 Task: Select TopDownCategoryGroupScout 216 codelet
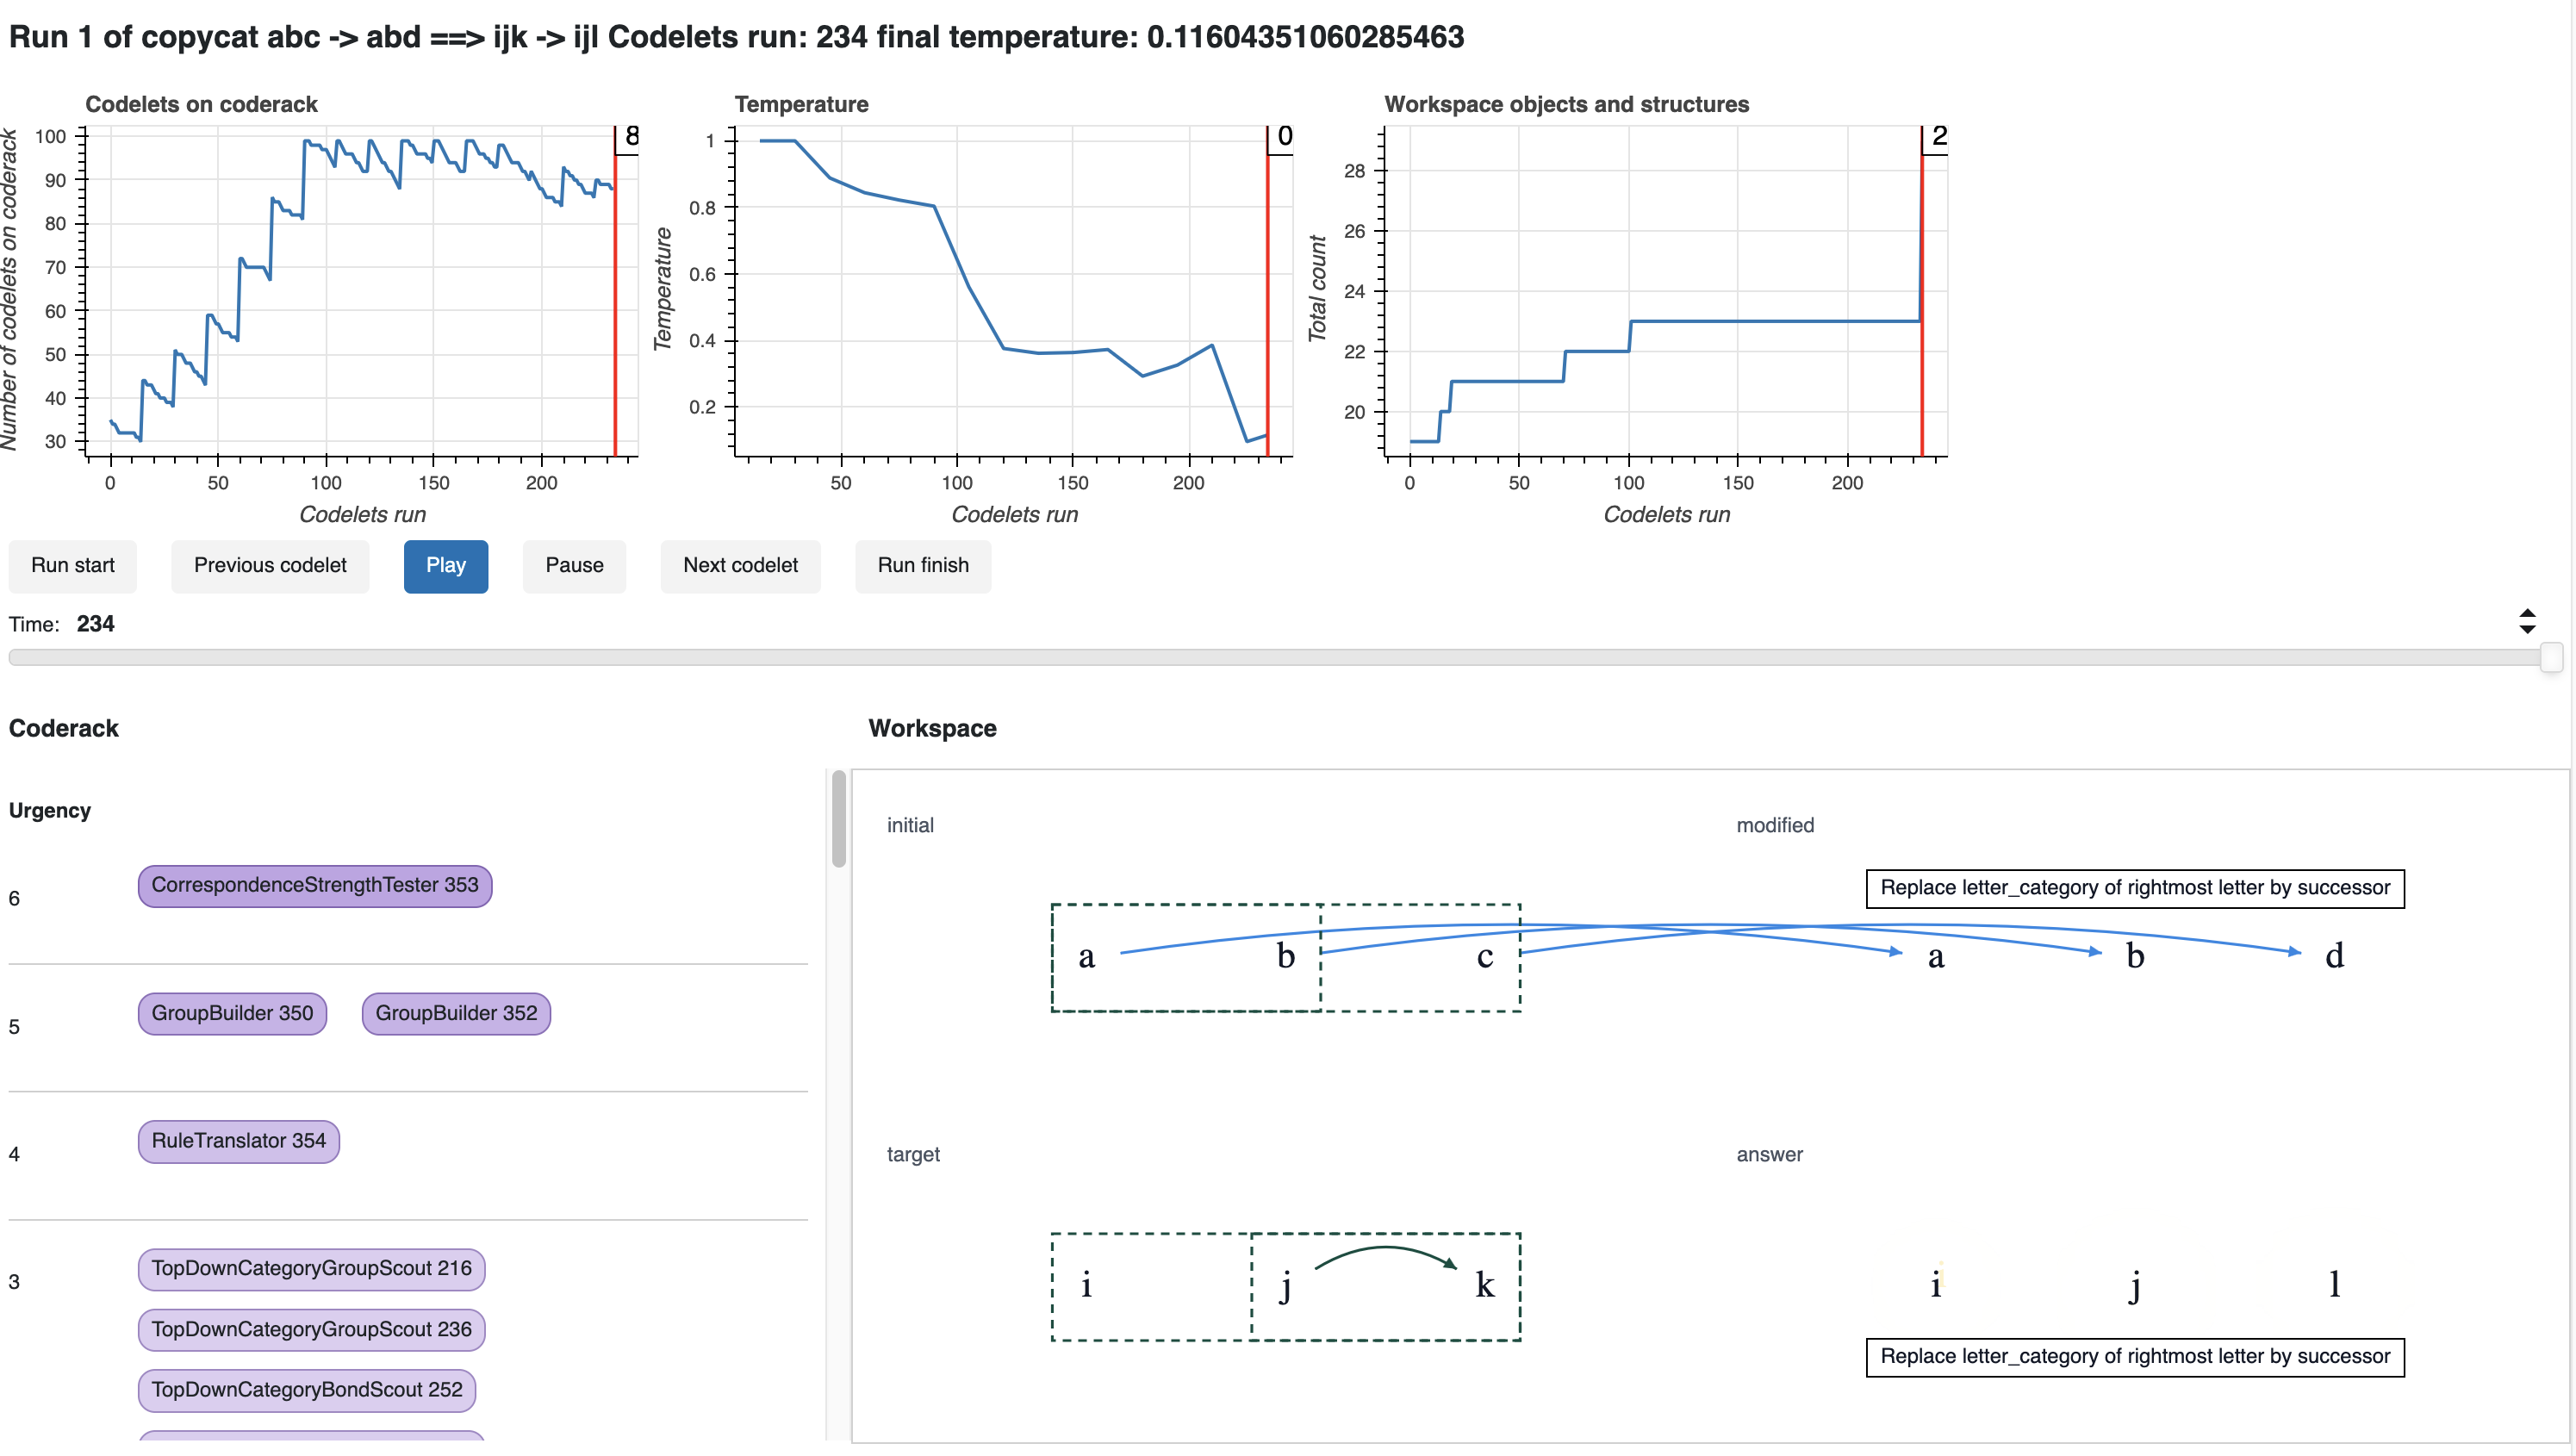click(312, 1269)
